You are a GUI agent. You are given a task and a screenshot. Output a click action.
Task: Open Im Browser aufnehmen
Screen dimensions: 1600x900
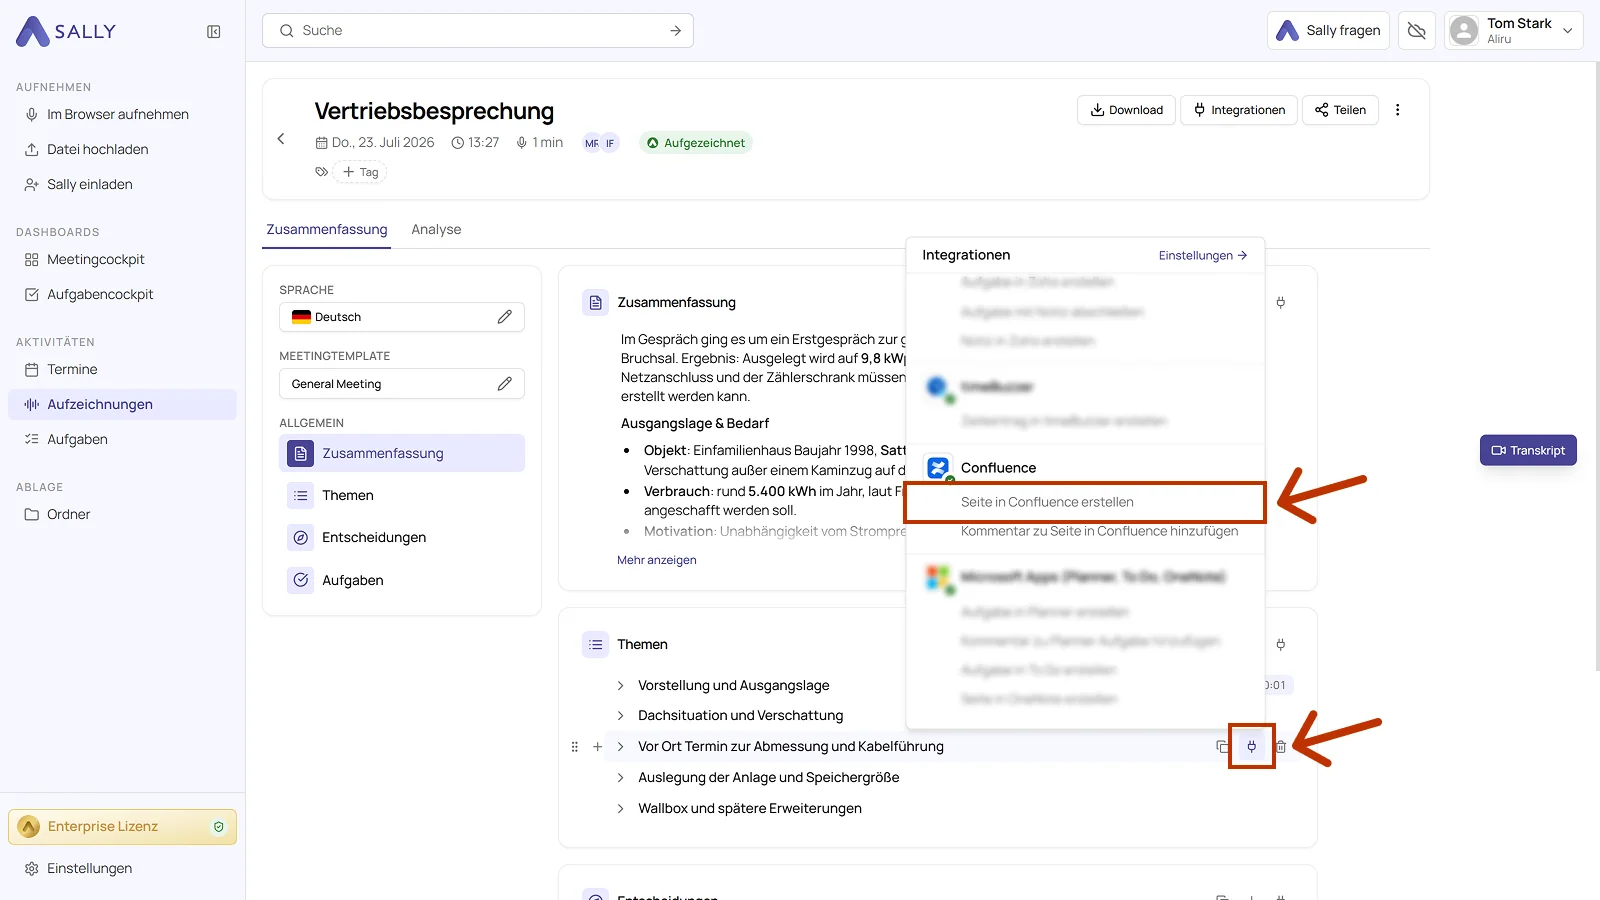[x=118, y=114]
